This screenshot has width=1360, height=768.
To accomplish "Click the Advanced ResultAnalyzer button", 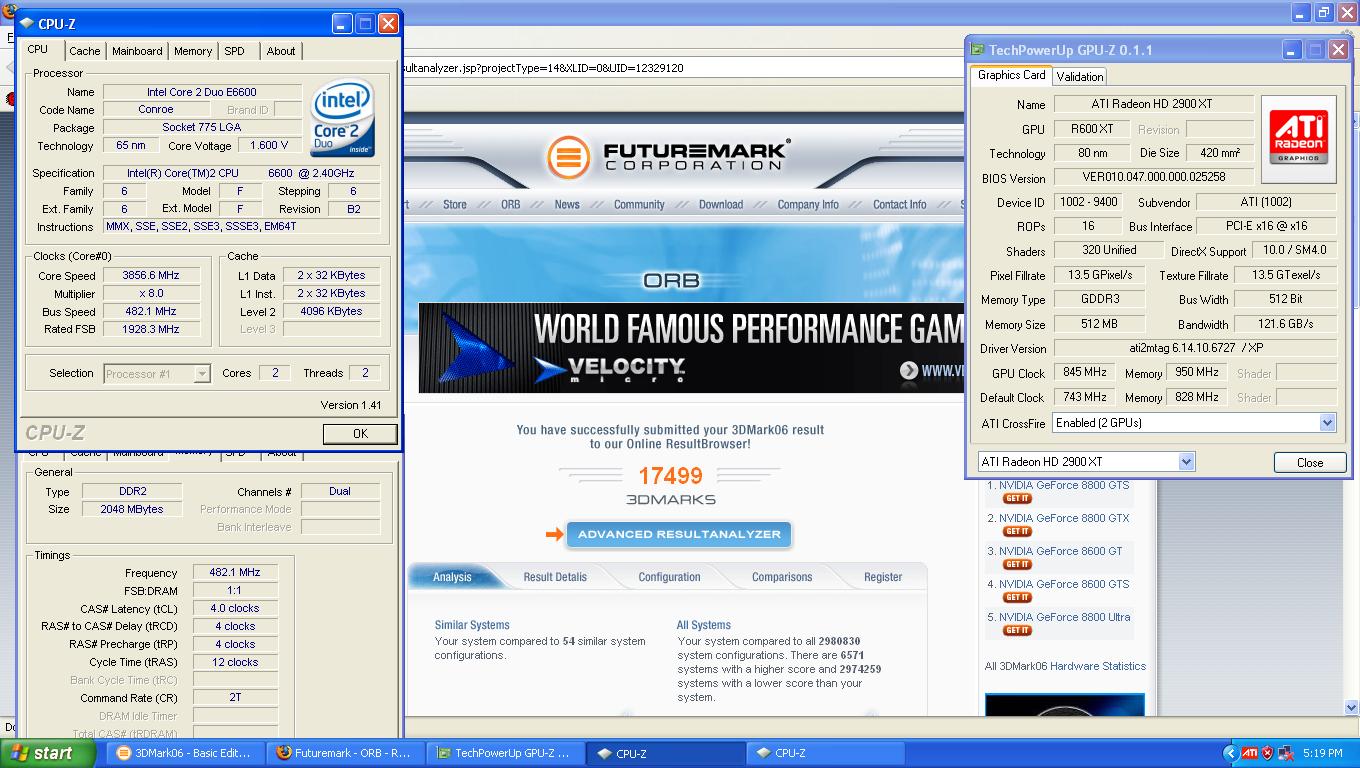I will [x=679, y=535].
